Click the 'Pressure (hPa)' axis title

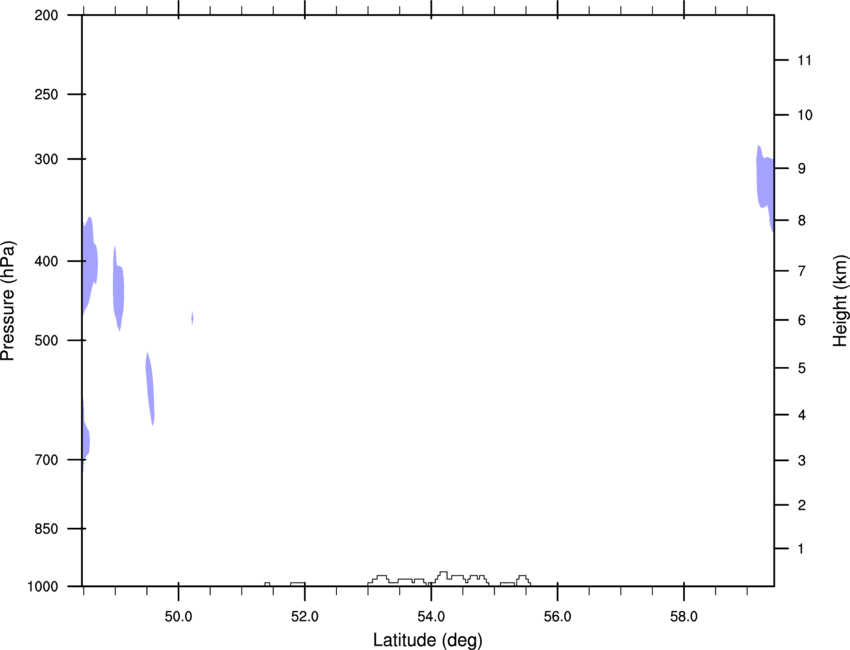pyautogui.click(x=8, y=301)
